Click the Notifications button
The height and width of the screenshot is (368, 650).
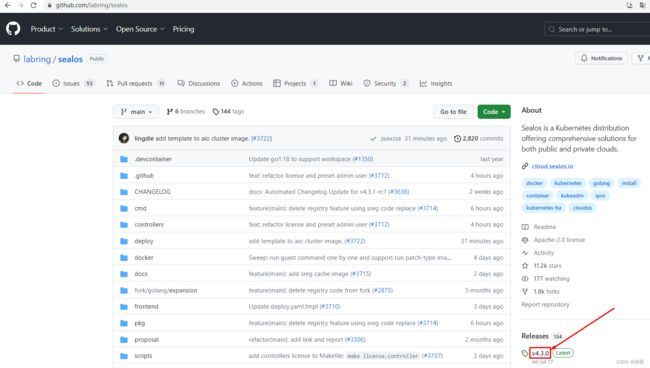pos(601,58)
